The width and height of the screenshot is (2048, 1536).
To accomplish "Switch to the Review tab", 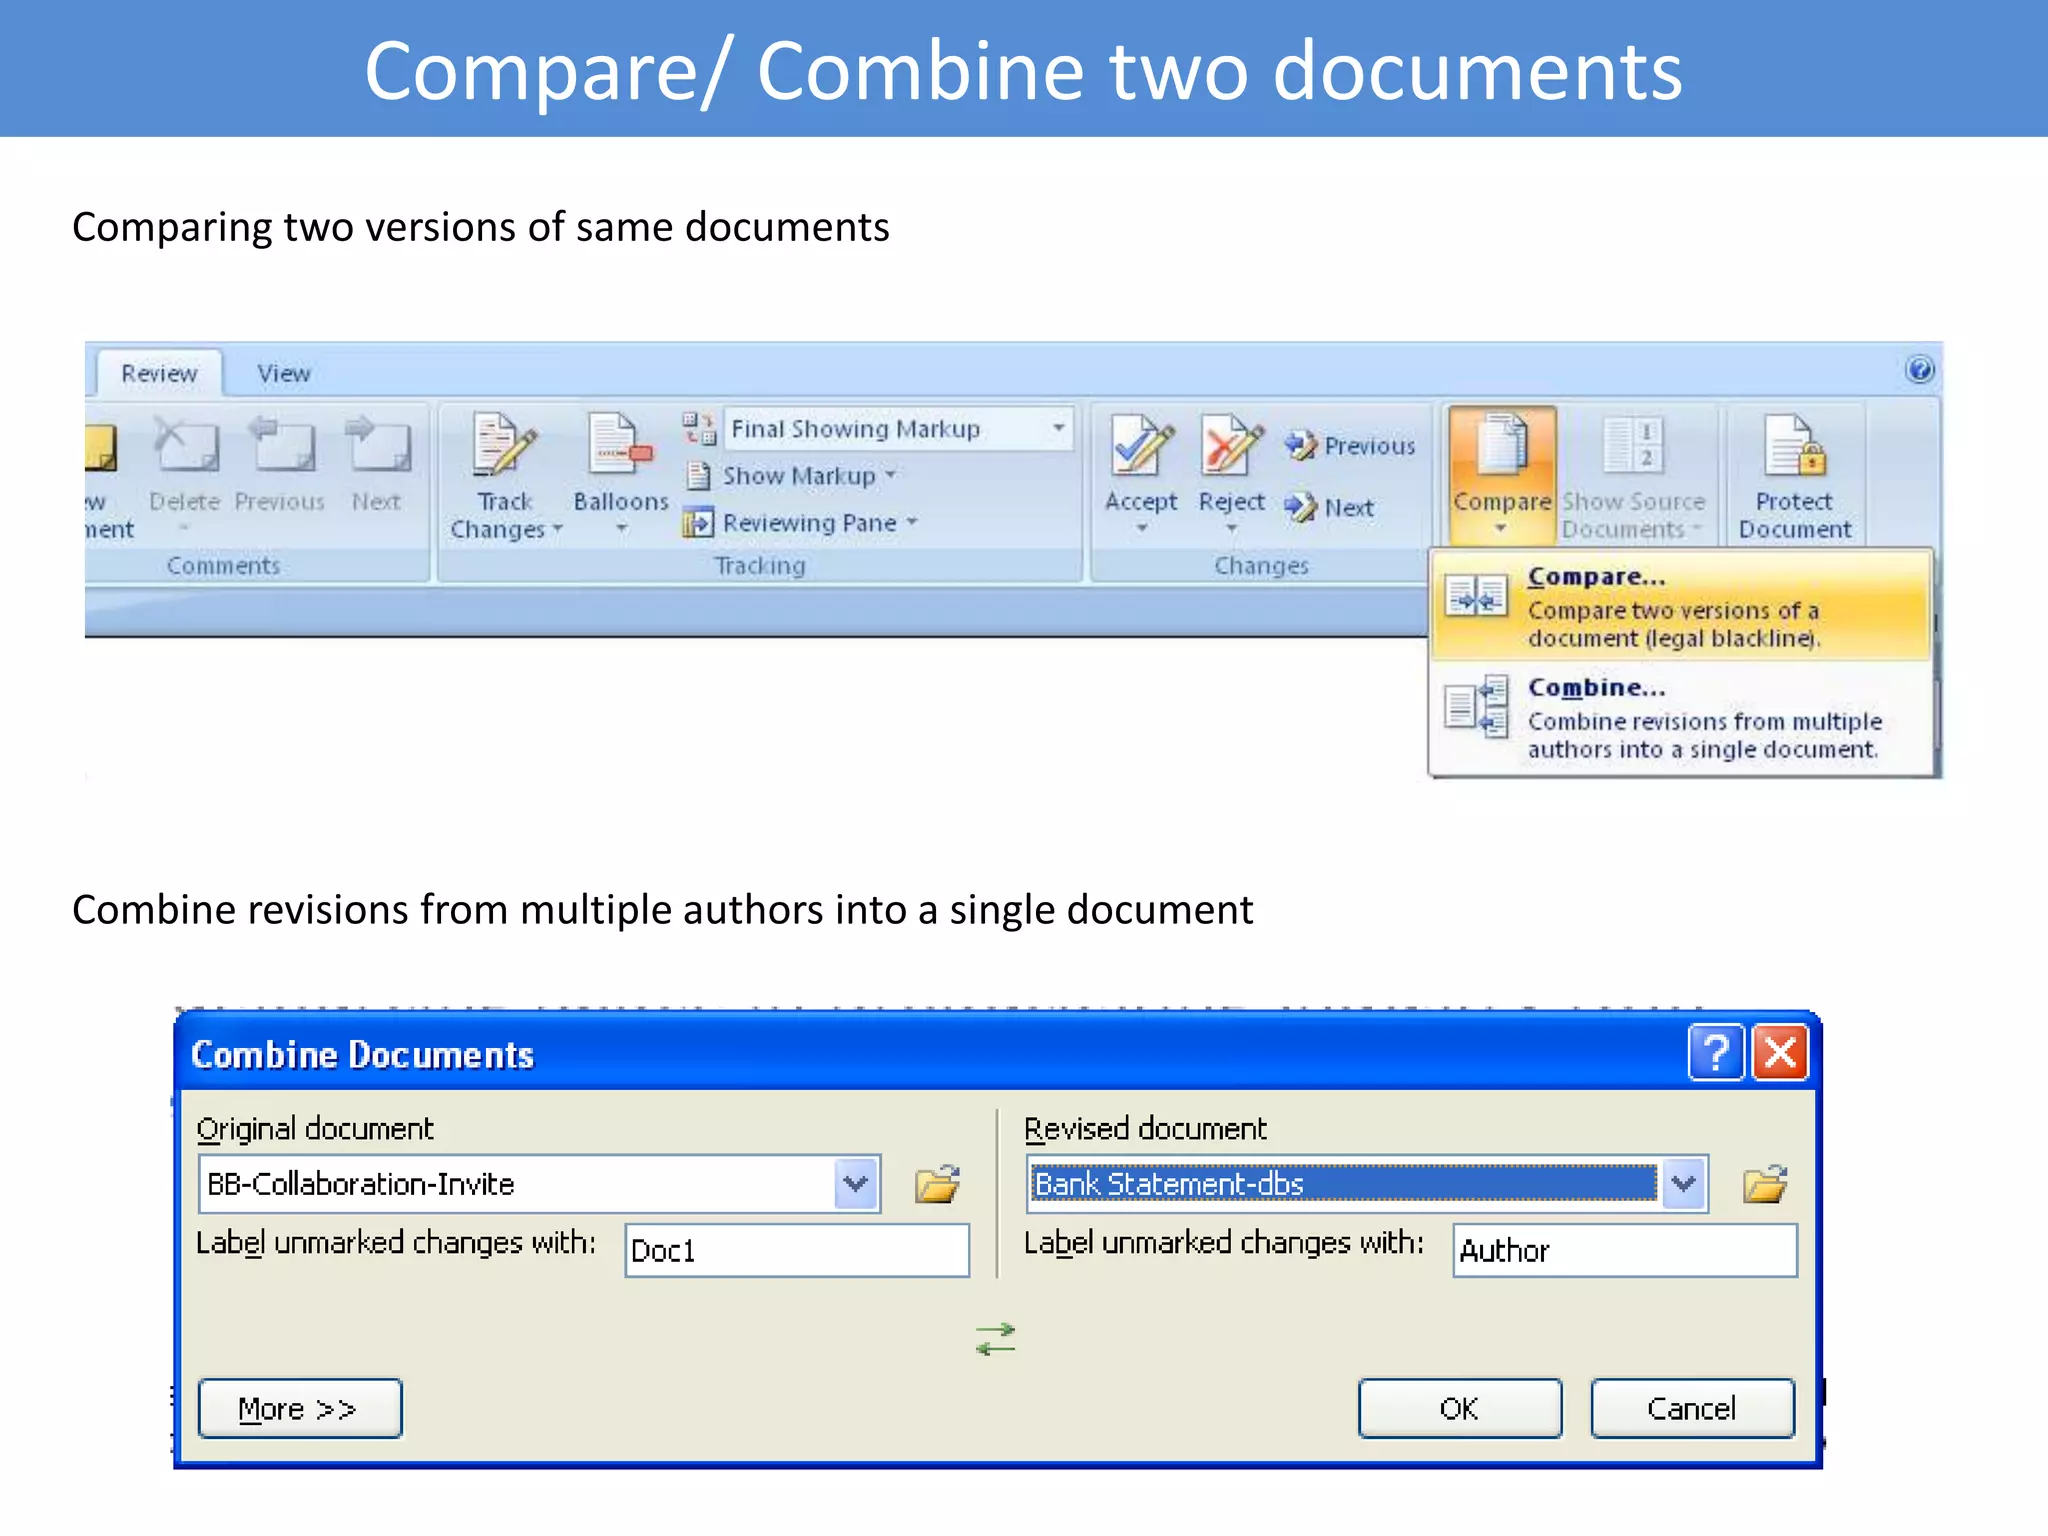I will click(x=160, y=373).
